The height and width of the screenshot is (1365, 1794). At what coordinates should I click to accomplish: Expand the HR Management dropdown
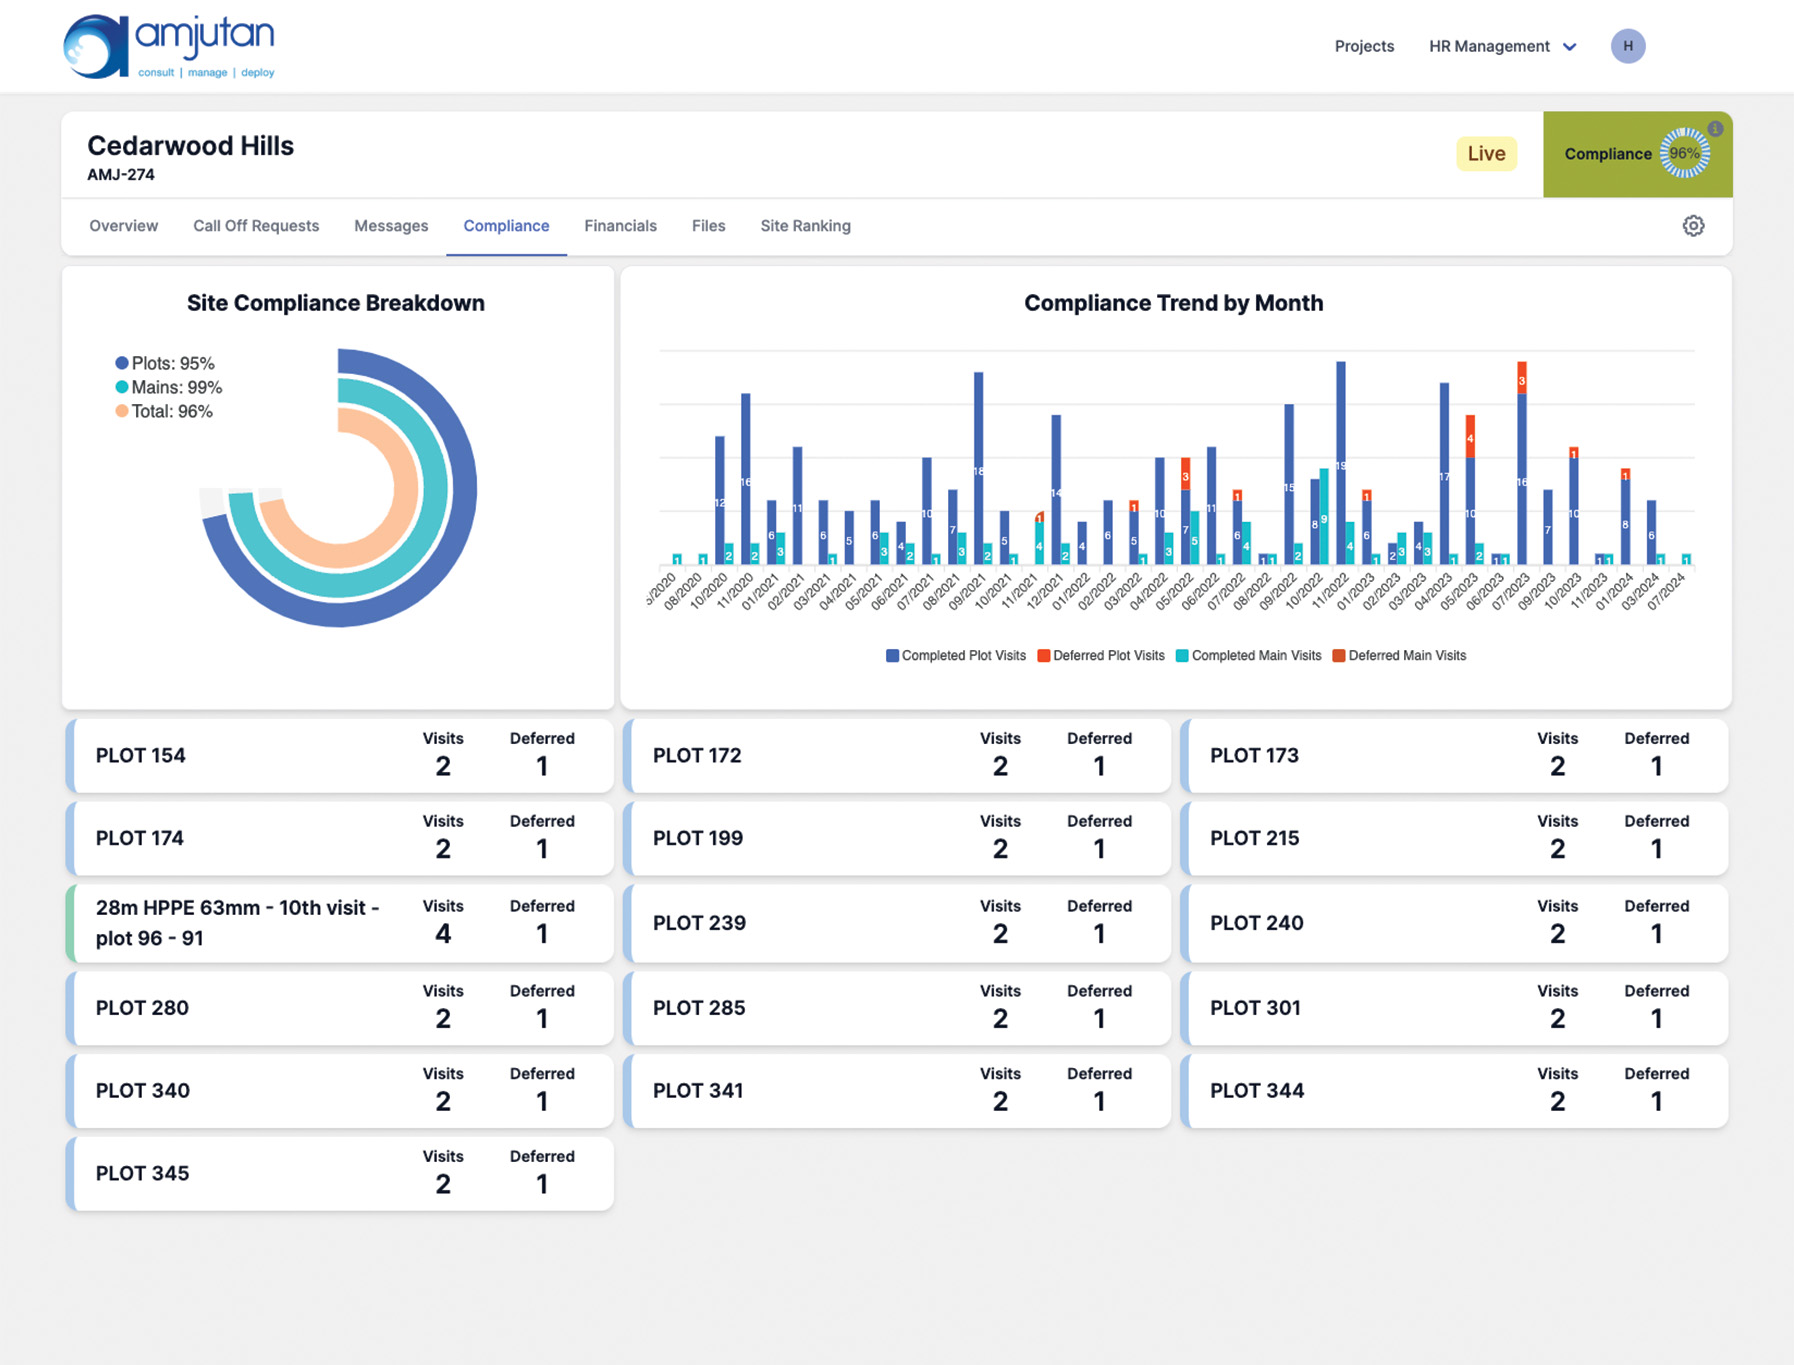coord(1500,46)
